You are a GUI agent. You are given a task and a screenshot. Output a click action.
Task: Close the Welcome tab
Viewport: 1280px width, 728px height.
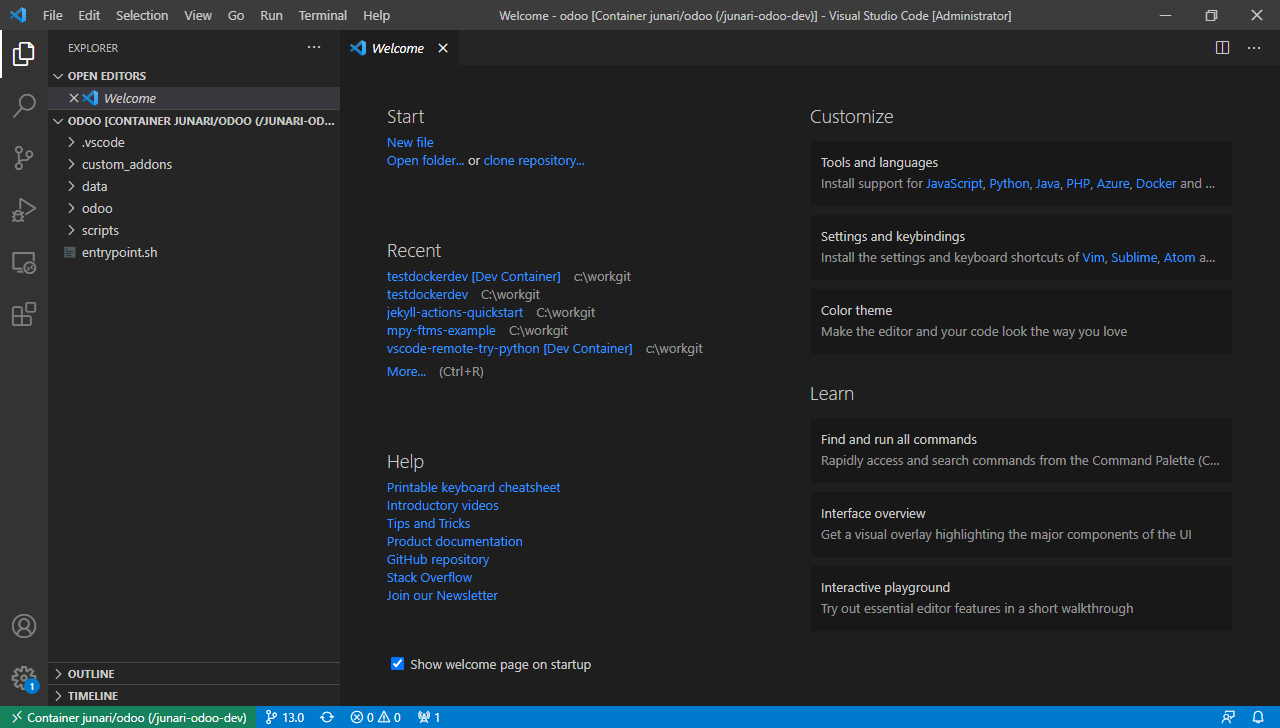click(x=443, y=48)
